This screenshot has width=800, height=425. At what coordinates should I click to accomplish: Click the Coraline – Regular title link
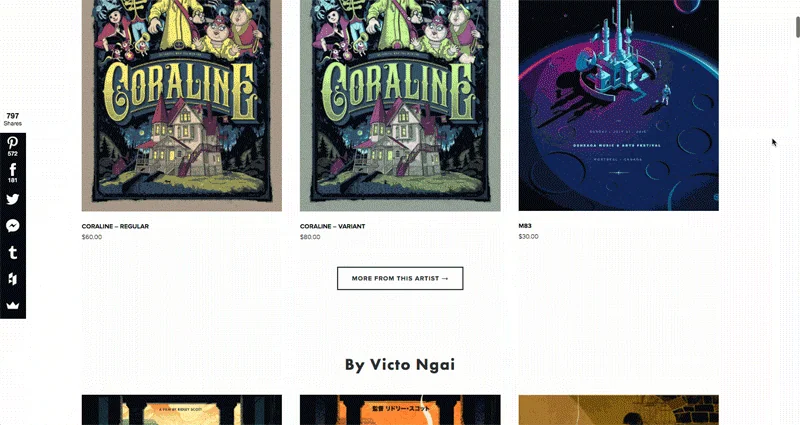click(x=115, y=226)
